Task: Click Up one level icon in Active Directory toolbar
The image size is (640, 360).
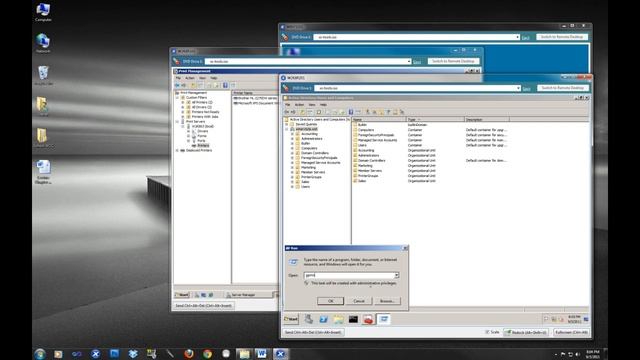Action: tap(302, 112)
